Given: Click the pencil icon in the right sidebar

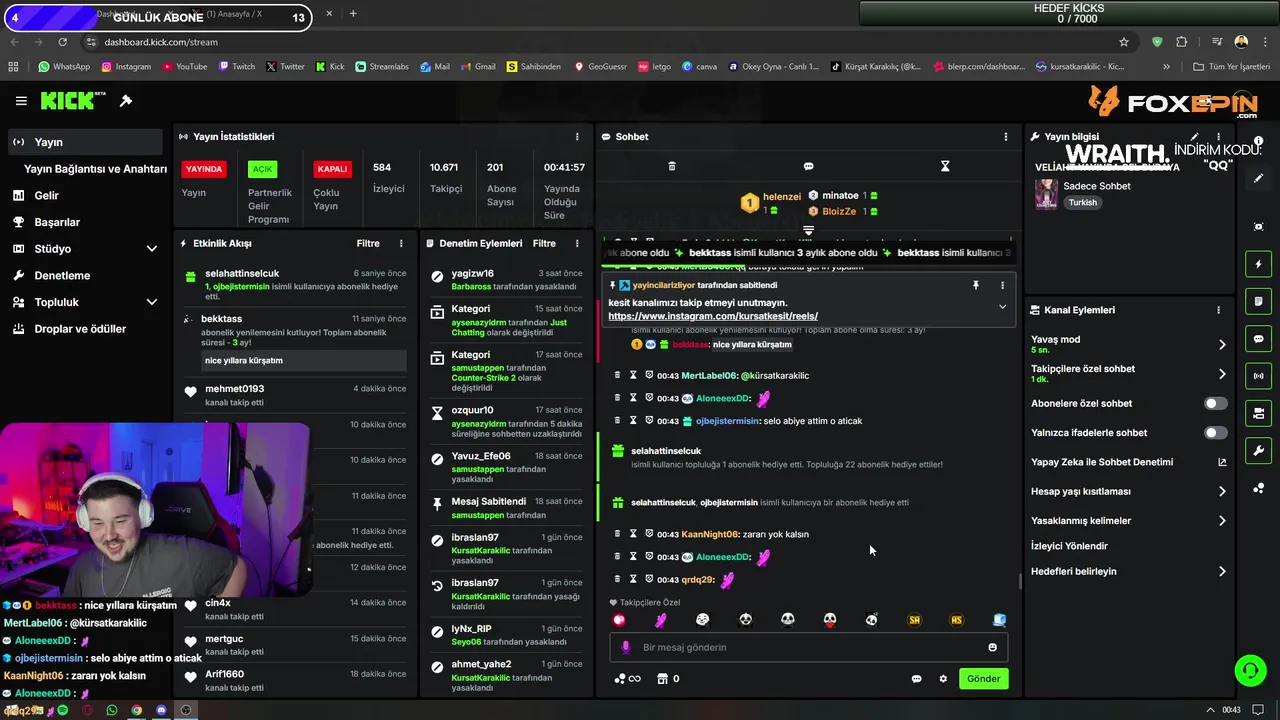Looking at the screenshot, I should (1258, 178).
